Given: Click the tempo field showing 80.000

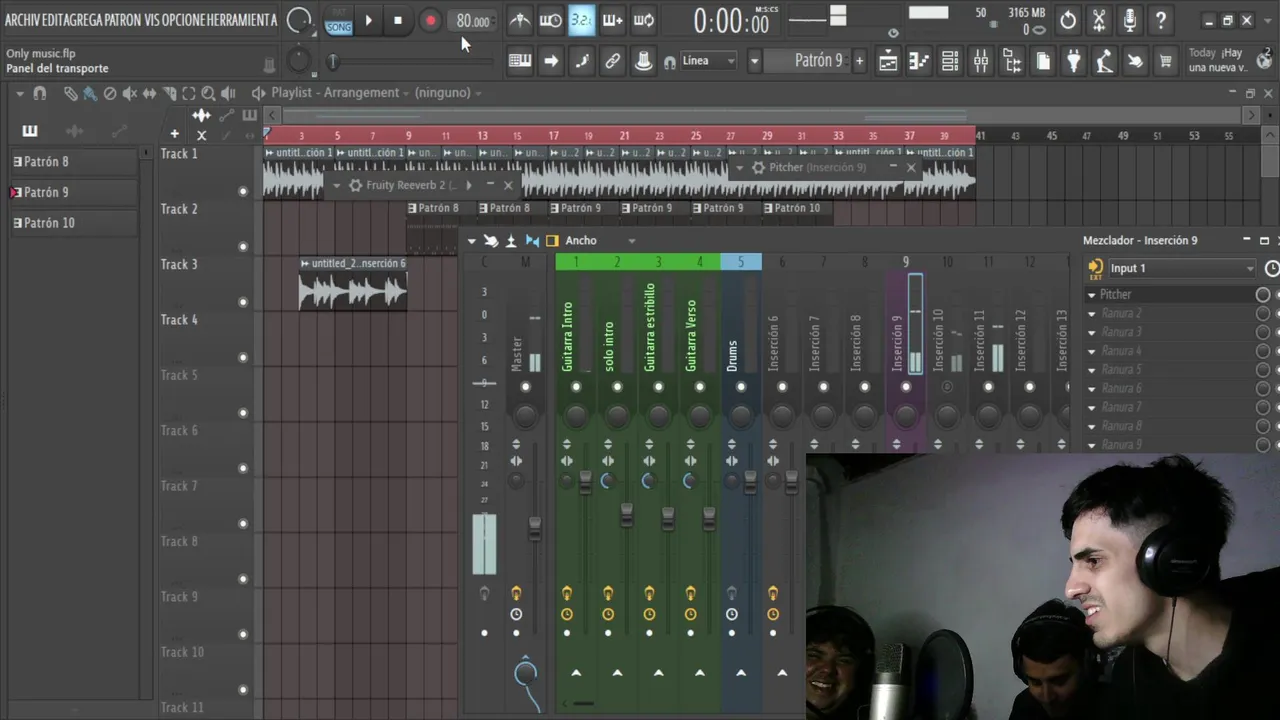Looking at the screenshot, I should [x=472, y=21].
